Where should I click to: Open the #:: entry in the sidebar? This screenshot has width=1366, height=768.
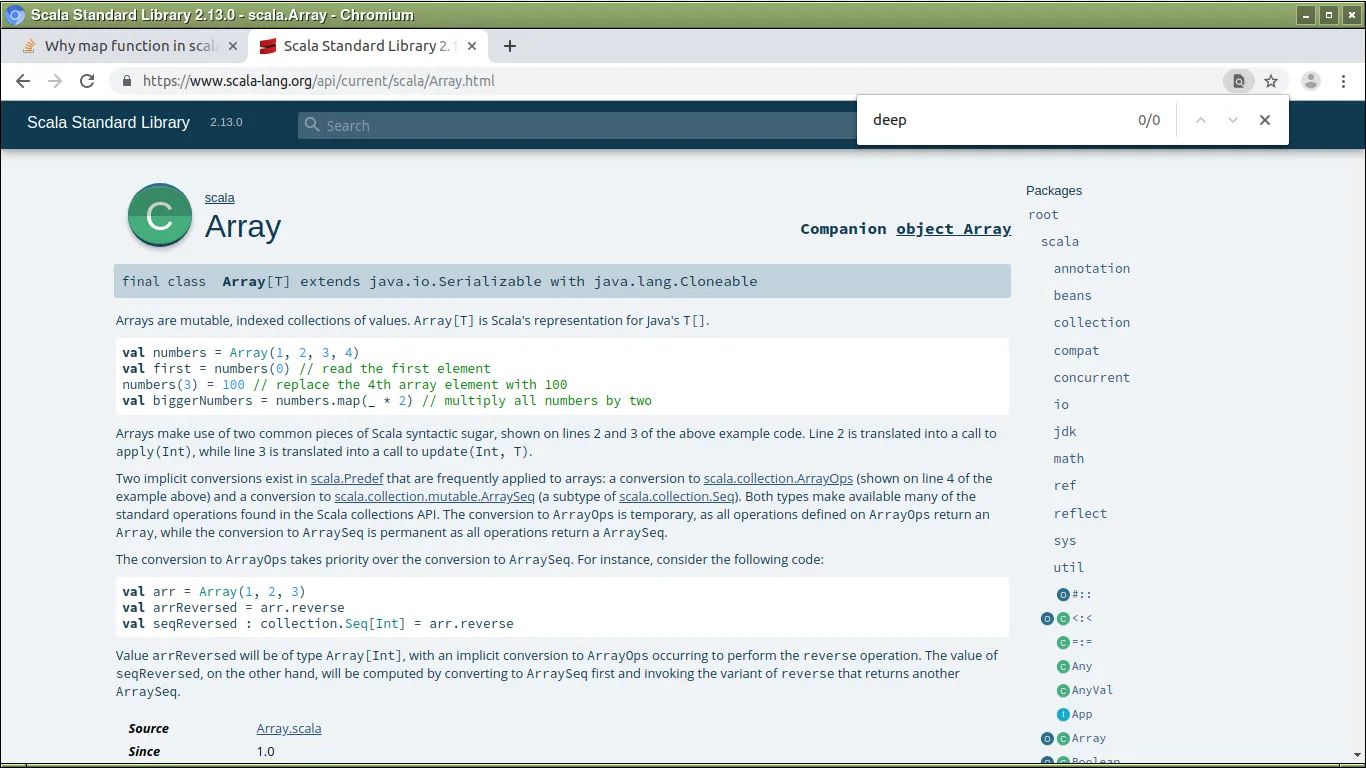point(1082,594)
